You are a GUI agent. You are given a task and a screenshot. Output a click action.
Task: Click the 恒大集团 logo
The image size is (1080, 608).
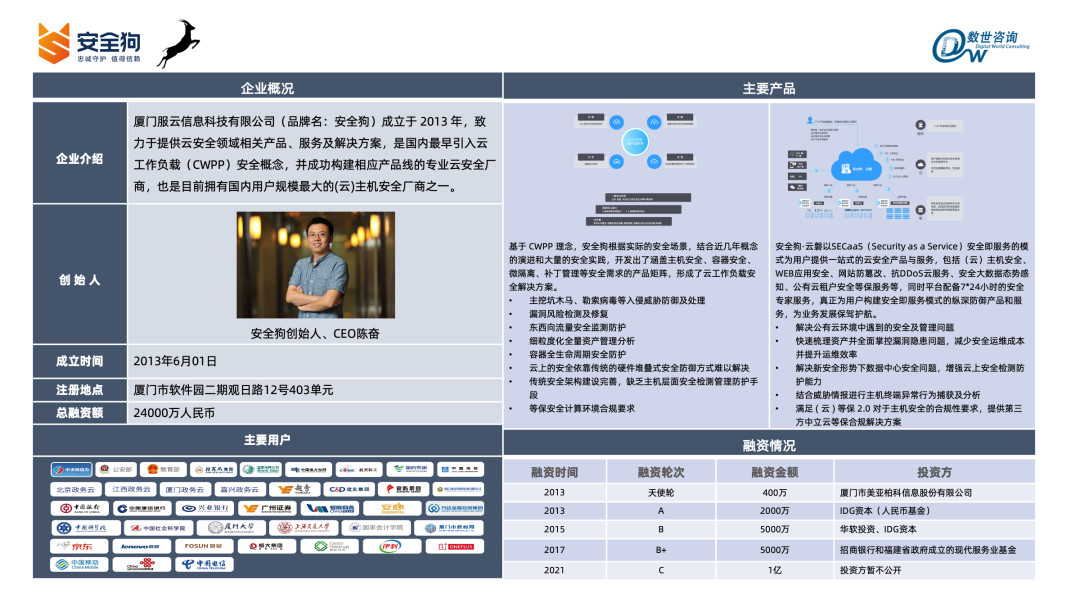click(267, 546)
